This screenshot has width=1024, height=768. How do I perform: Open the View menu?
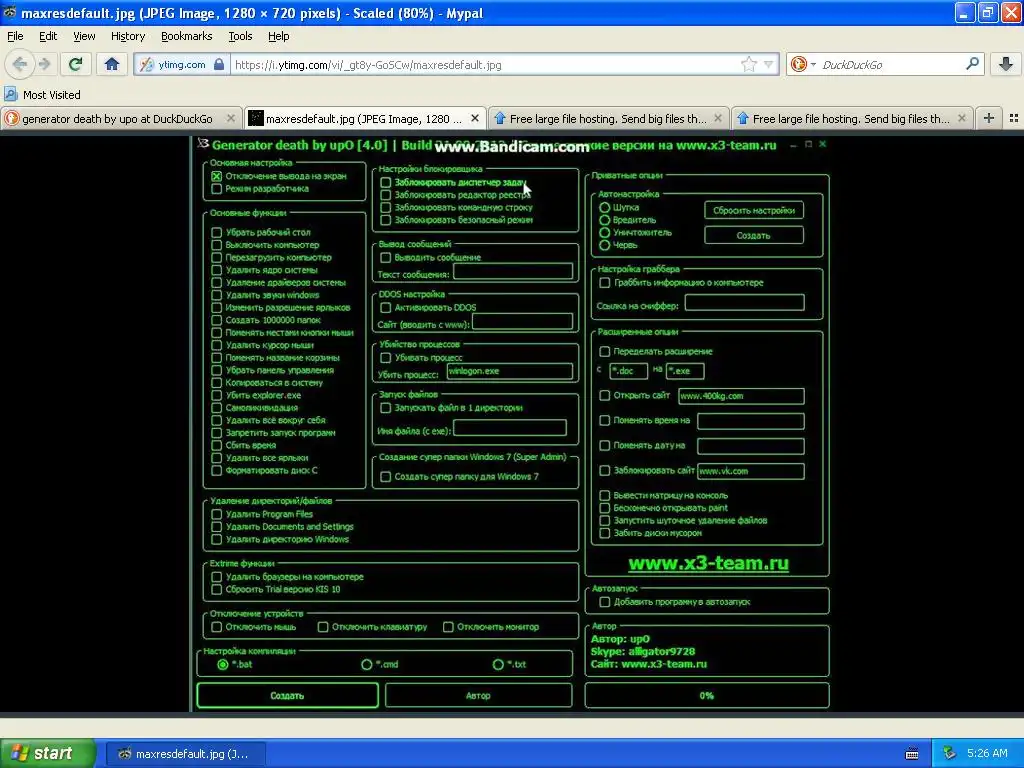(x=84, y=36)
